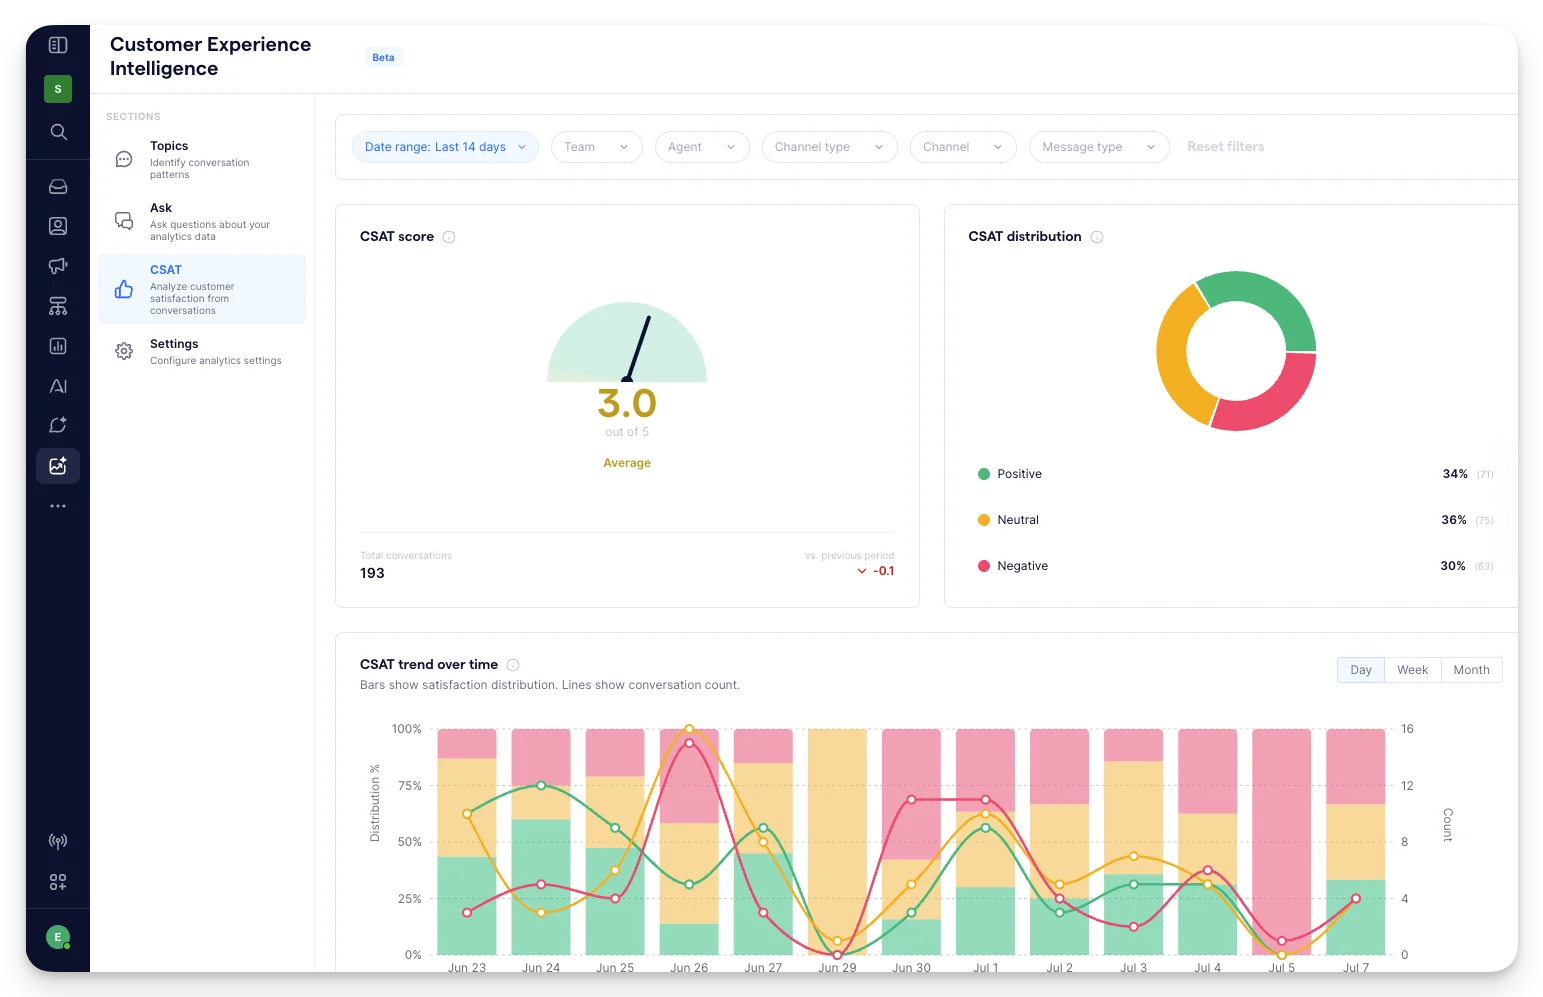Screen dimensions: 1543x997
Task: Click the Reset filters link
Action: tap(1225, 147)
